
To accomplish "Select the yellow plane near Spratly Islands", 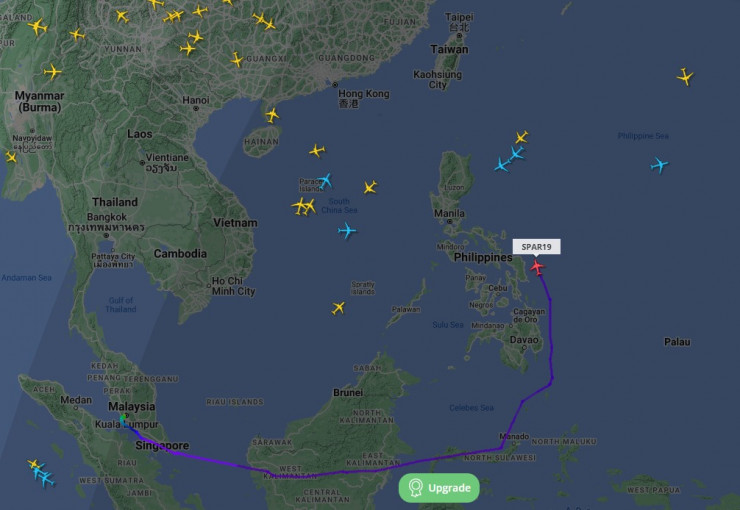I will [x=338, y=308].
